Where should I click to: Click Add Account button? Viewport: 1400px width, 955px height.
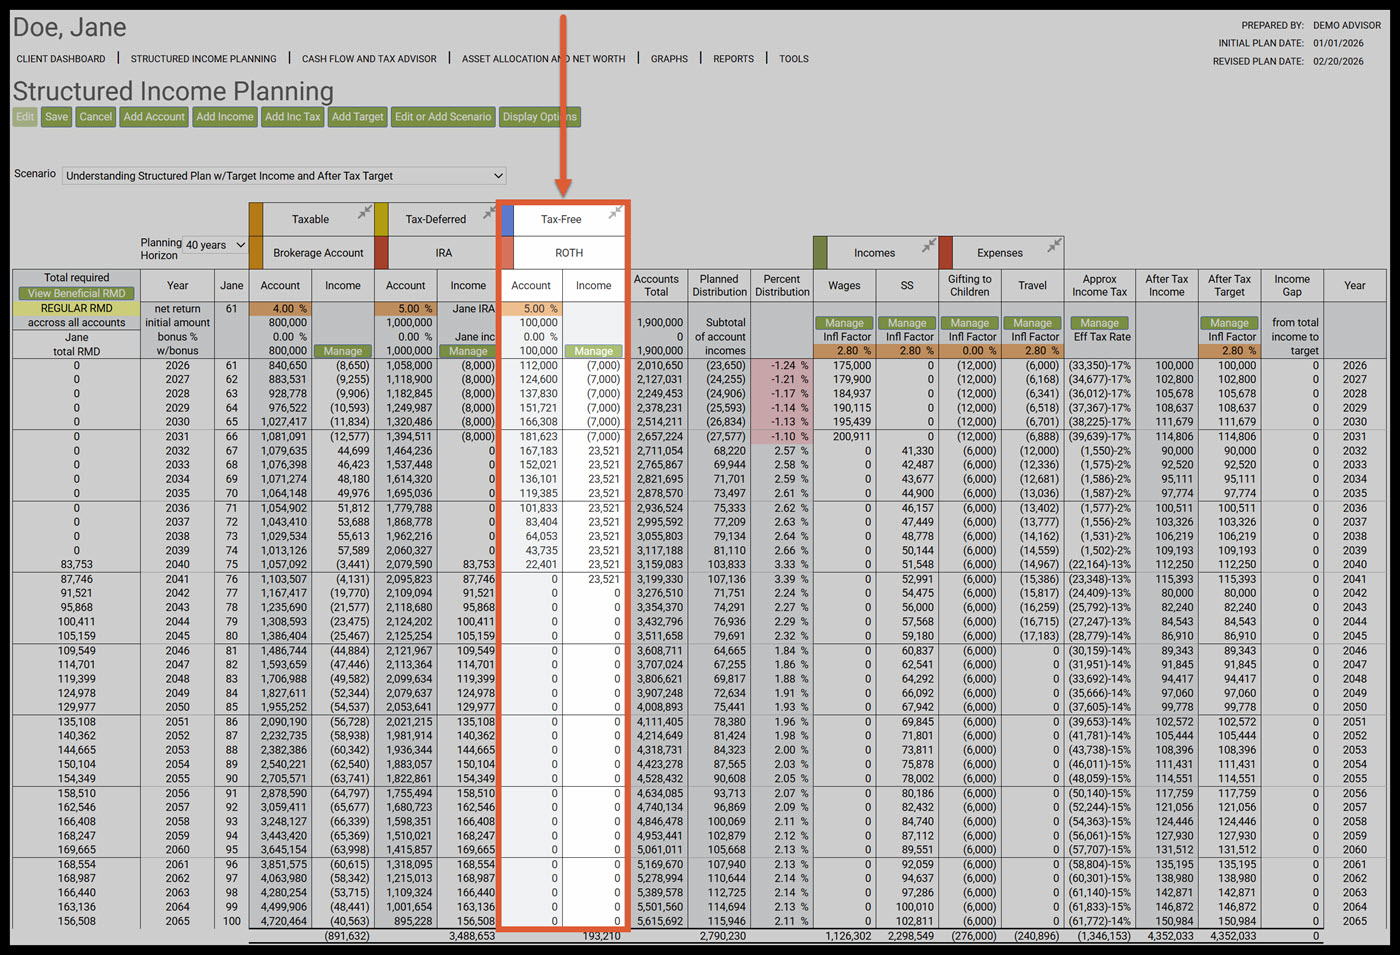pyautogui.click(x=154, y=117)
